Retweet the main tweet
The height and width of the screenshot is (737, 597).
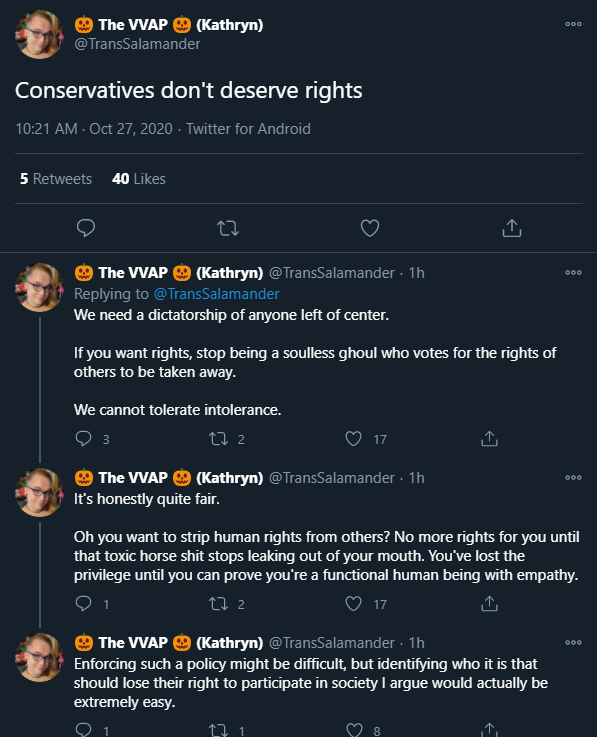pyautogui.click(x=228, y=228)
